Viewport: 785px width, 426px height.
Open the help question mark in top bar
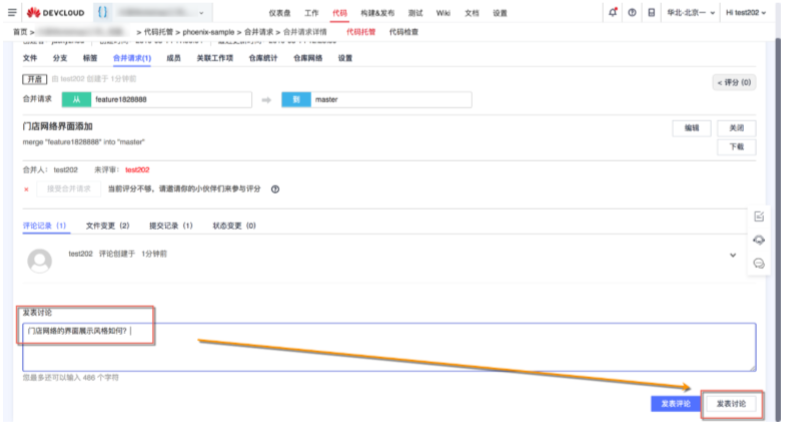point(632,13)
